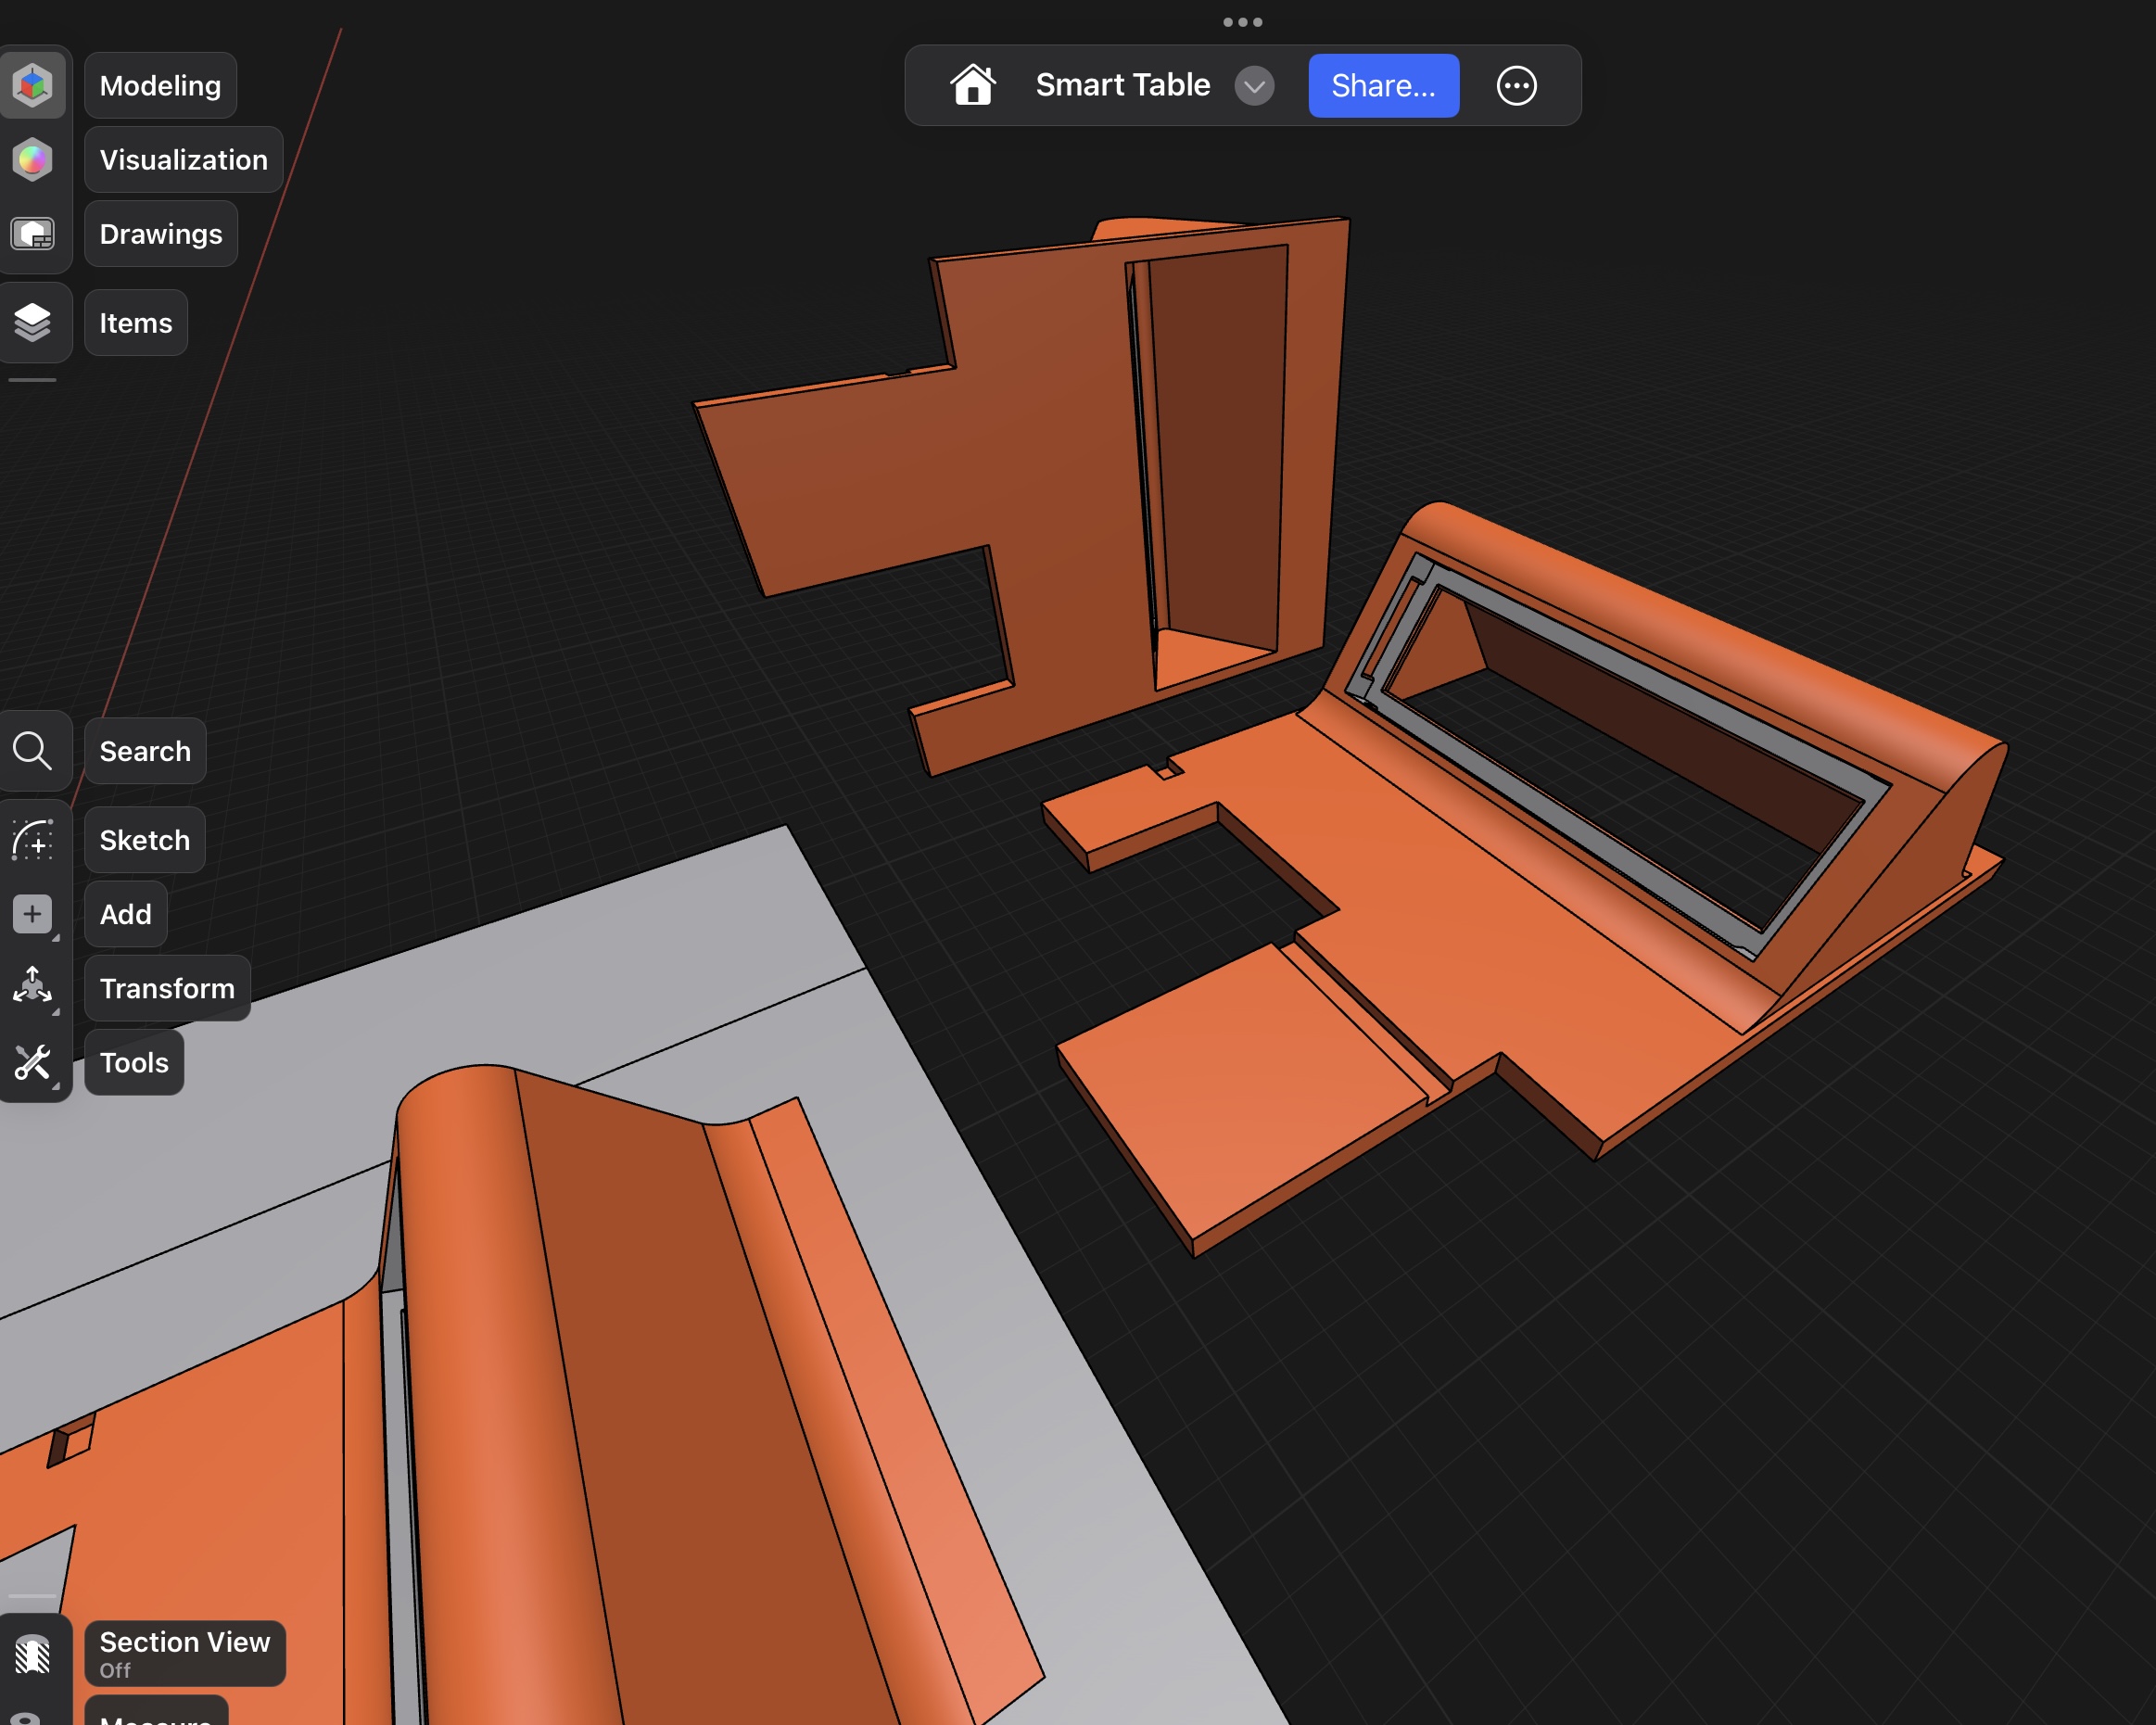The width and height of the screenshot is (2156, 1725).
Task: Open the Items layers icon
Action: point(33,323)
